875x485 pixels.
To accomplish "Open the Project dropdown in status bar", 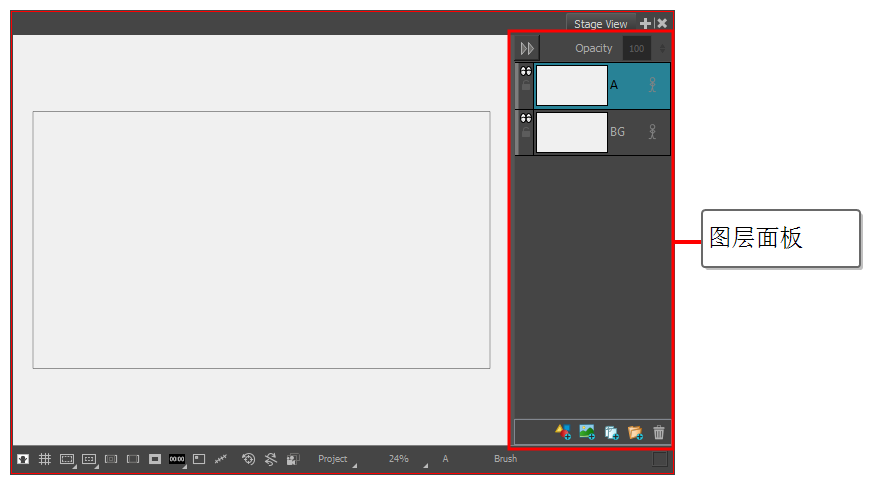I will pyautogui.click(x=336, y=459).
